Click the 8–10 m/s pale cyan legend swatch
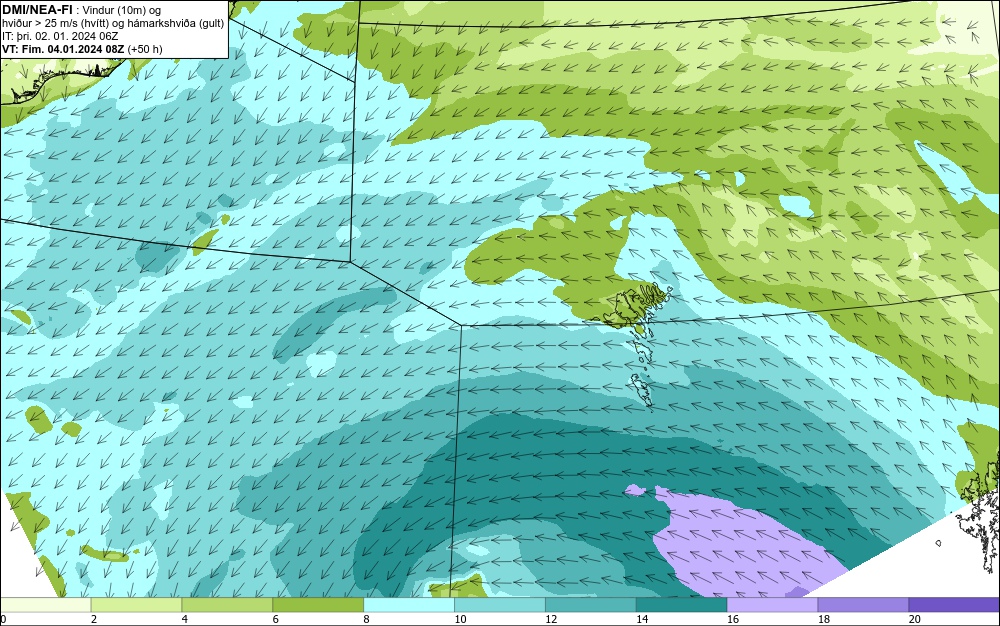Viewport: 1000px width, 626px height. (409, 604)
